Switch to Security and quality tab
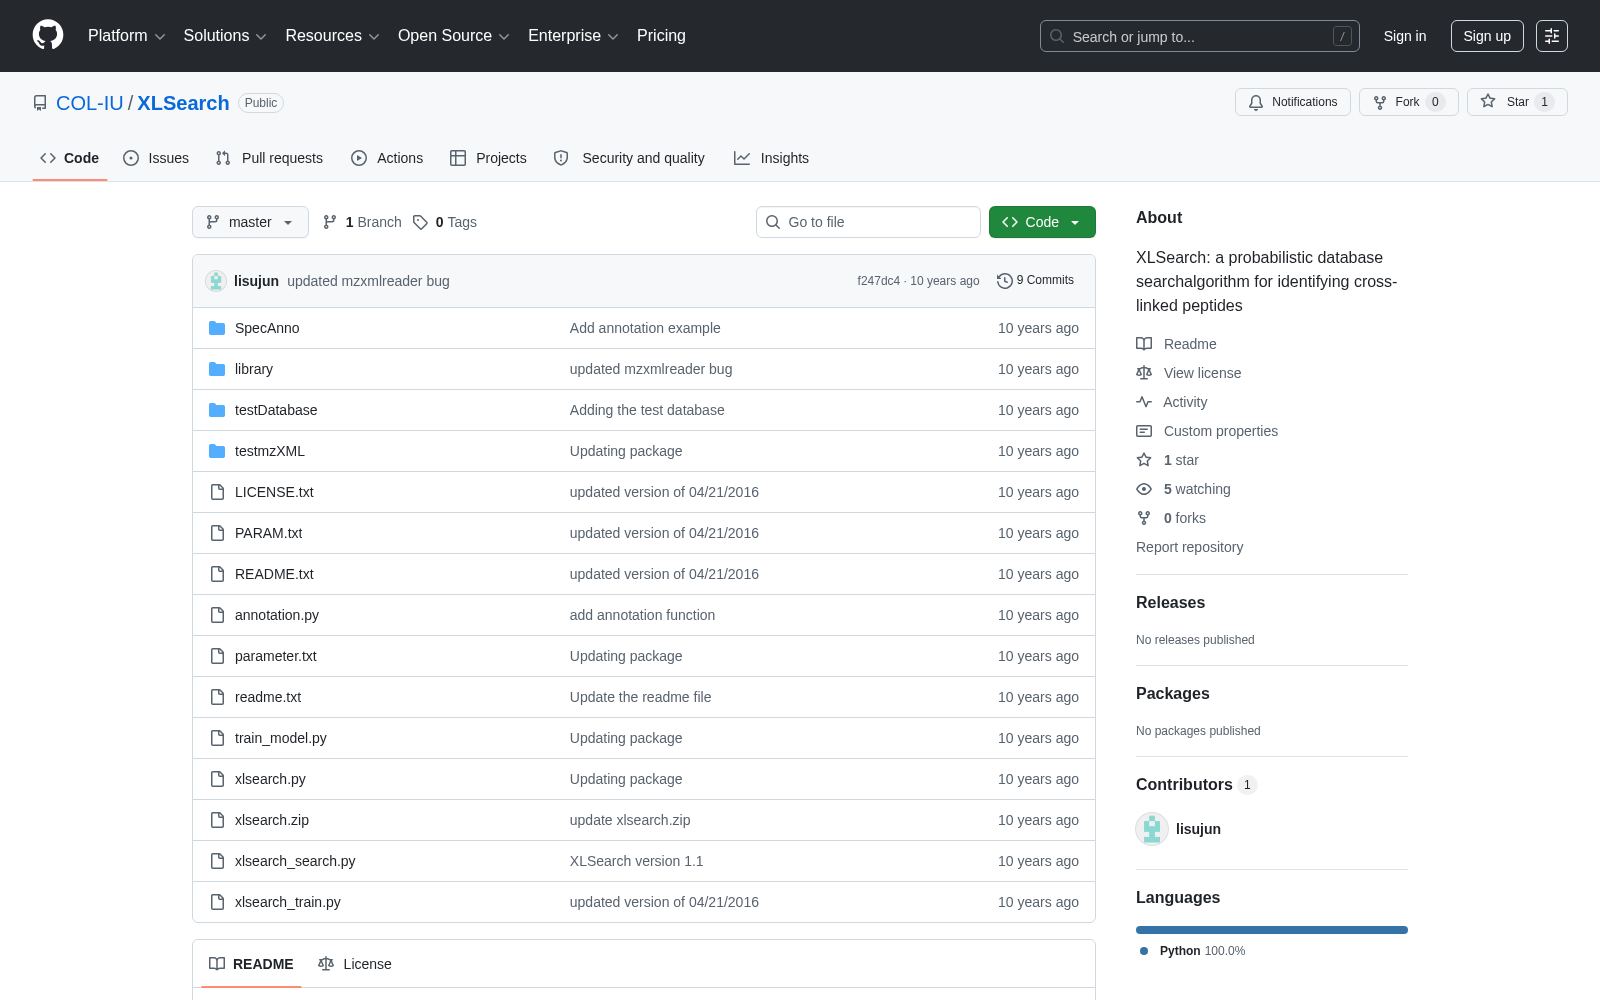 pyautogui.click(x=629, y=158)
